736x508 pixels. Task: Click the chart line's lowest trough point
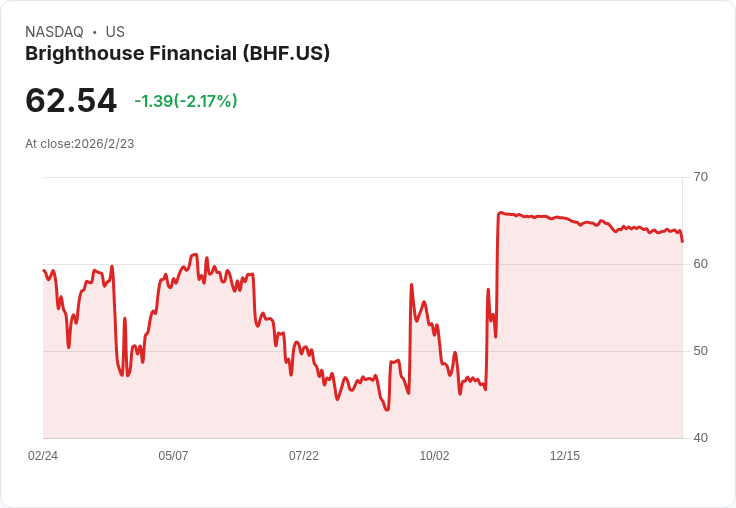tap(387, 410)
